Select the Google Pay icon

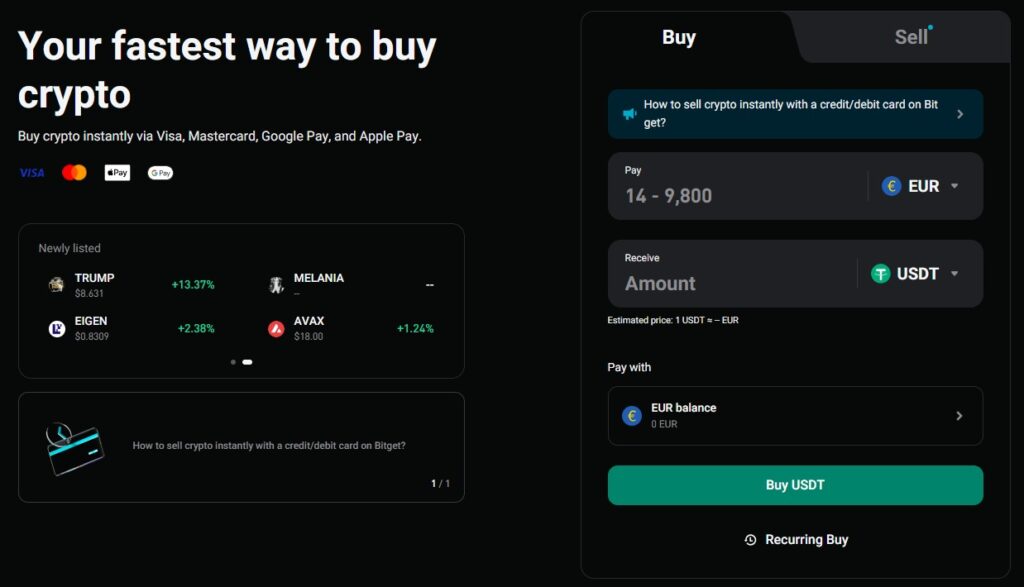(x=159, y=172)
